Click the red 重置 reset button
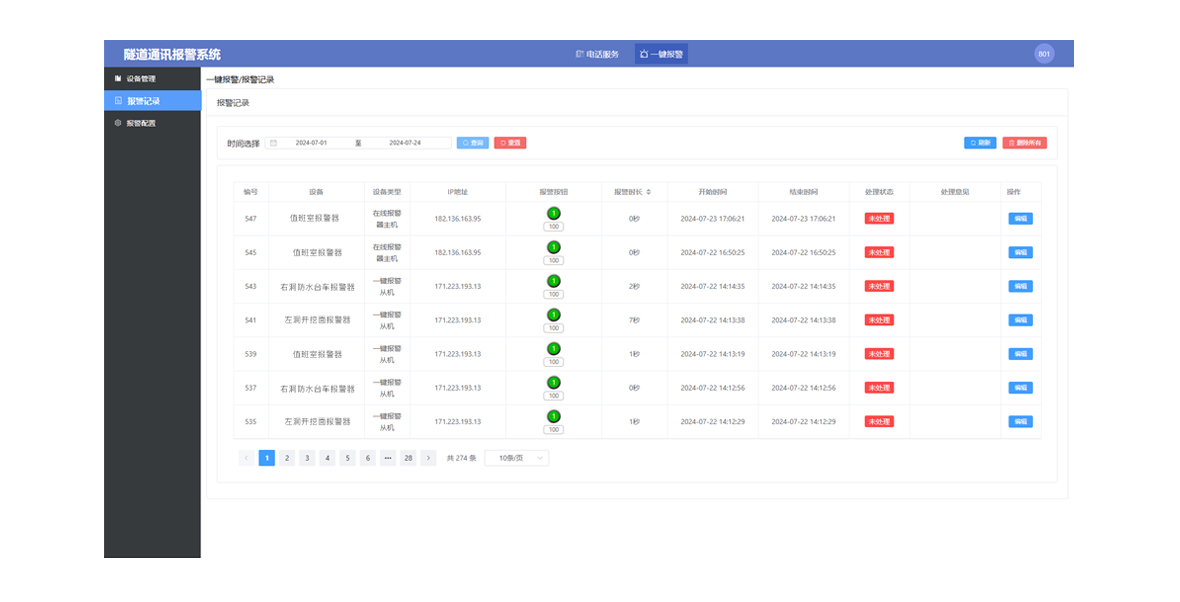Image resolution: width=1180 pixels, height=602 pixels. (510, 143)
